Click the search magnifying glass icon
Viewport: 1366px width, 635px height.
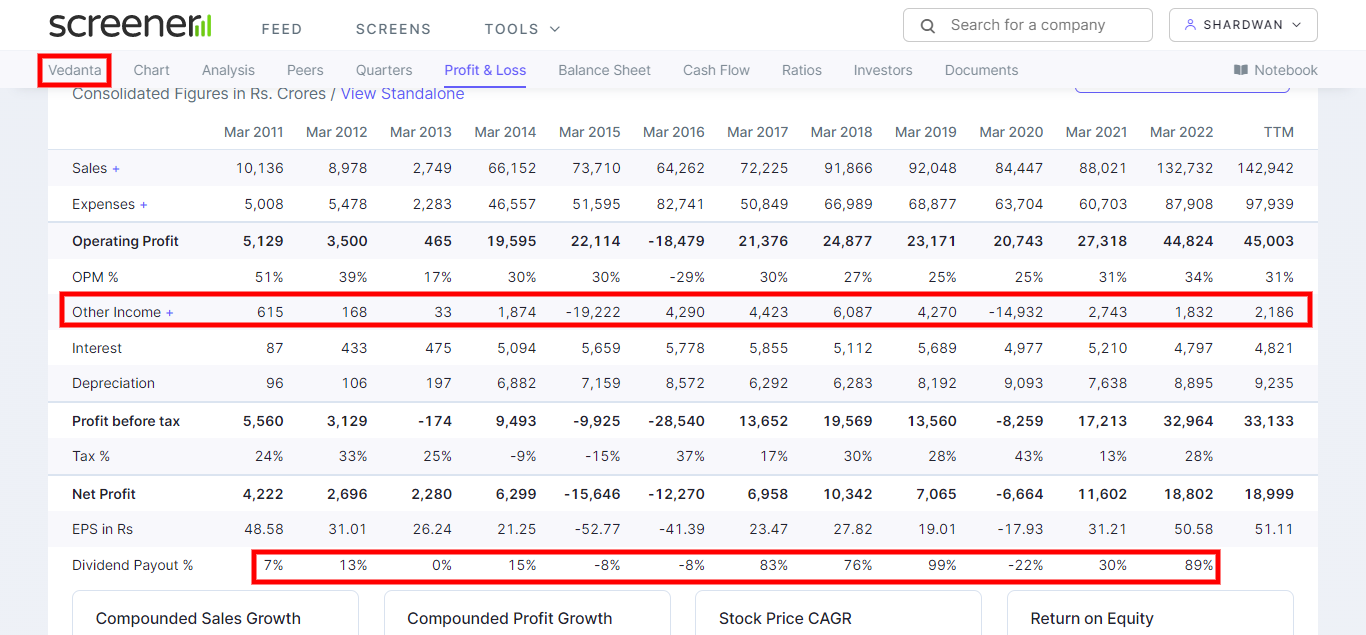(x=926, y=25)
